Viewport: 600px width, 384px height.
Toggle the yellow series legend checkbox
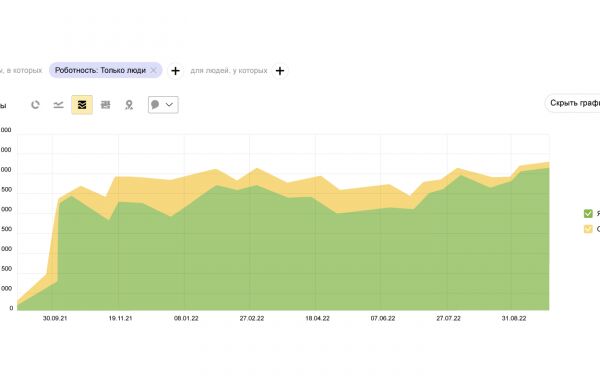(x=588, y=229)
